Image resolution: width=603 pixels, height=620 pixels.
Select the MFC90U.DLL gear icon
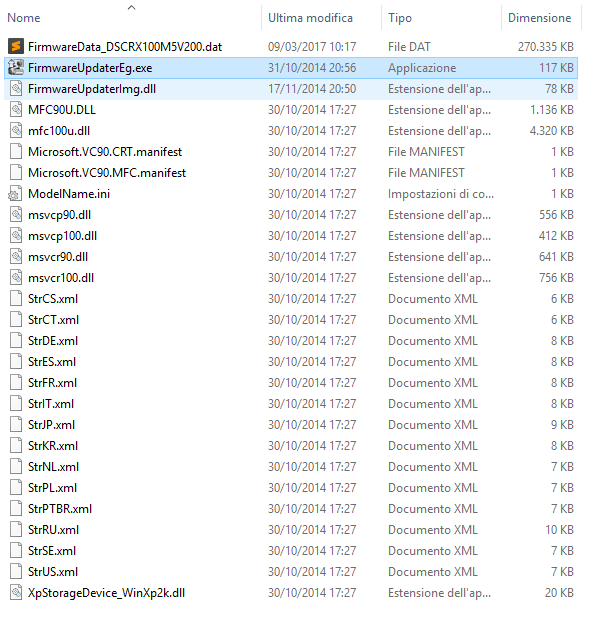coord(15,110)
